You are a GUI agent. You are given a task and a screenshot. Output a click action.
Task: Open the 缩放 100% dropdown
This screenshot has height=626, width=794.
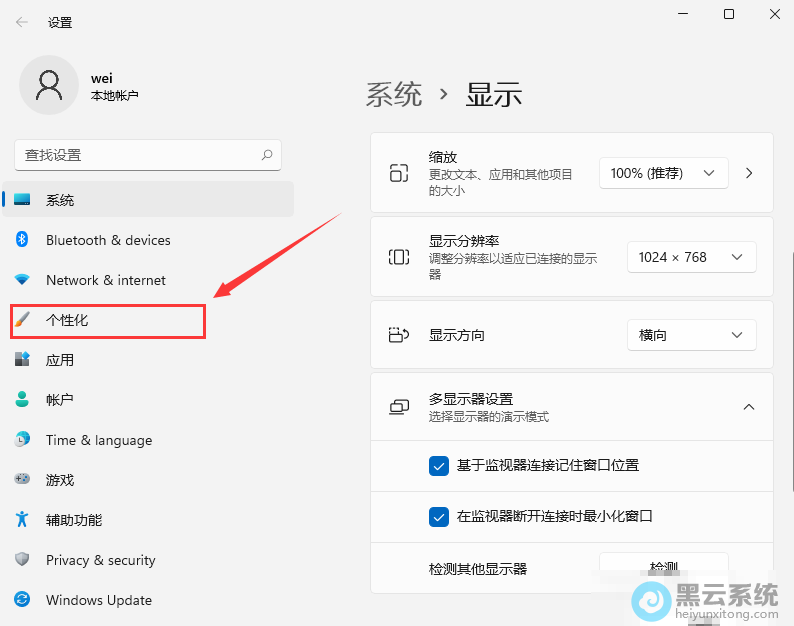[x=663, y=173]
